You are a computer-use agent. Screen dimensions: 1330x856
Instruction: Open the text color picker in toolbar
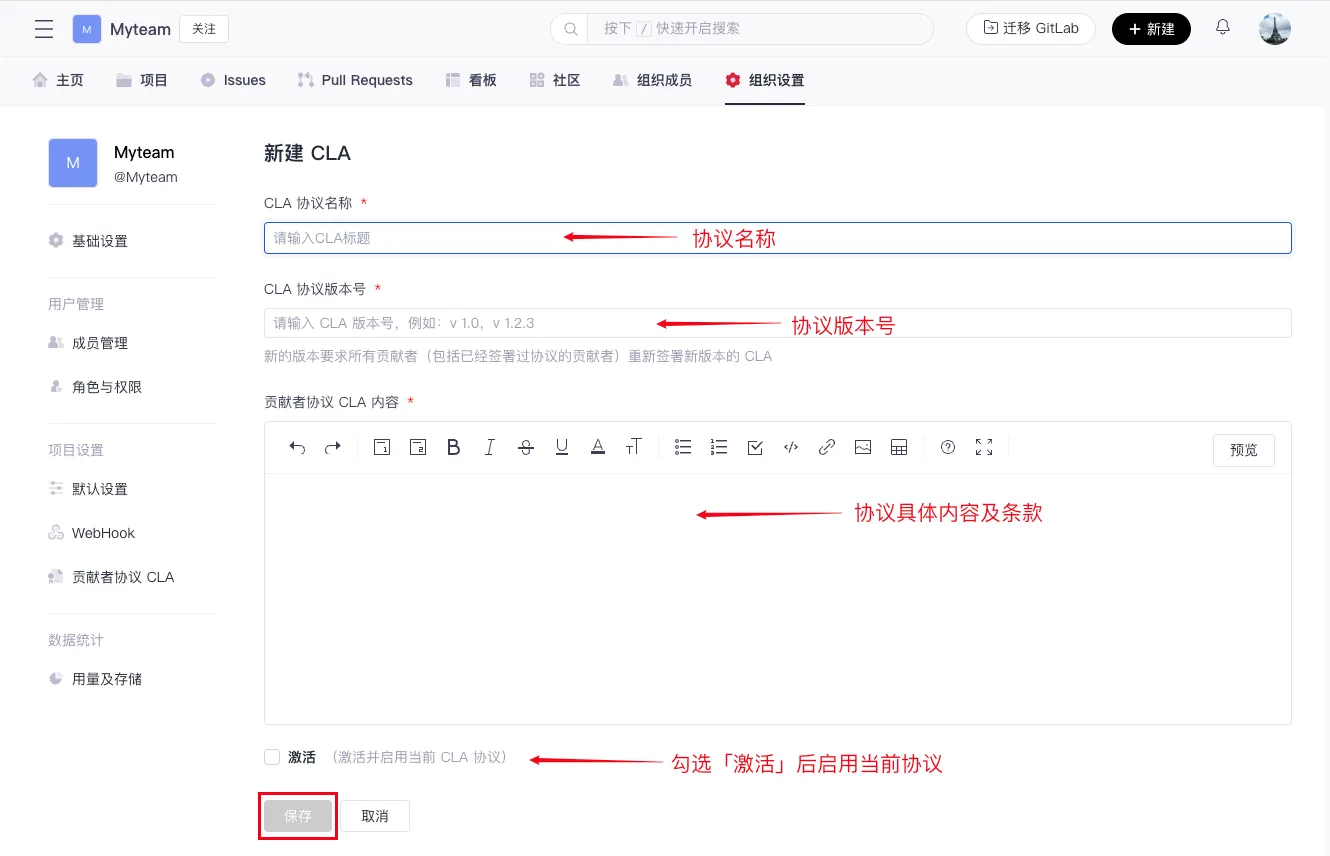(598, 448)
